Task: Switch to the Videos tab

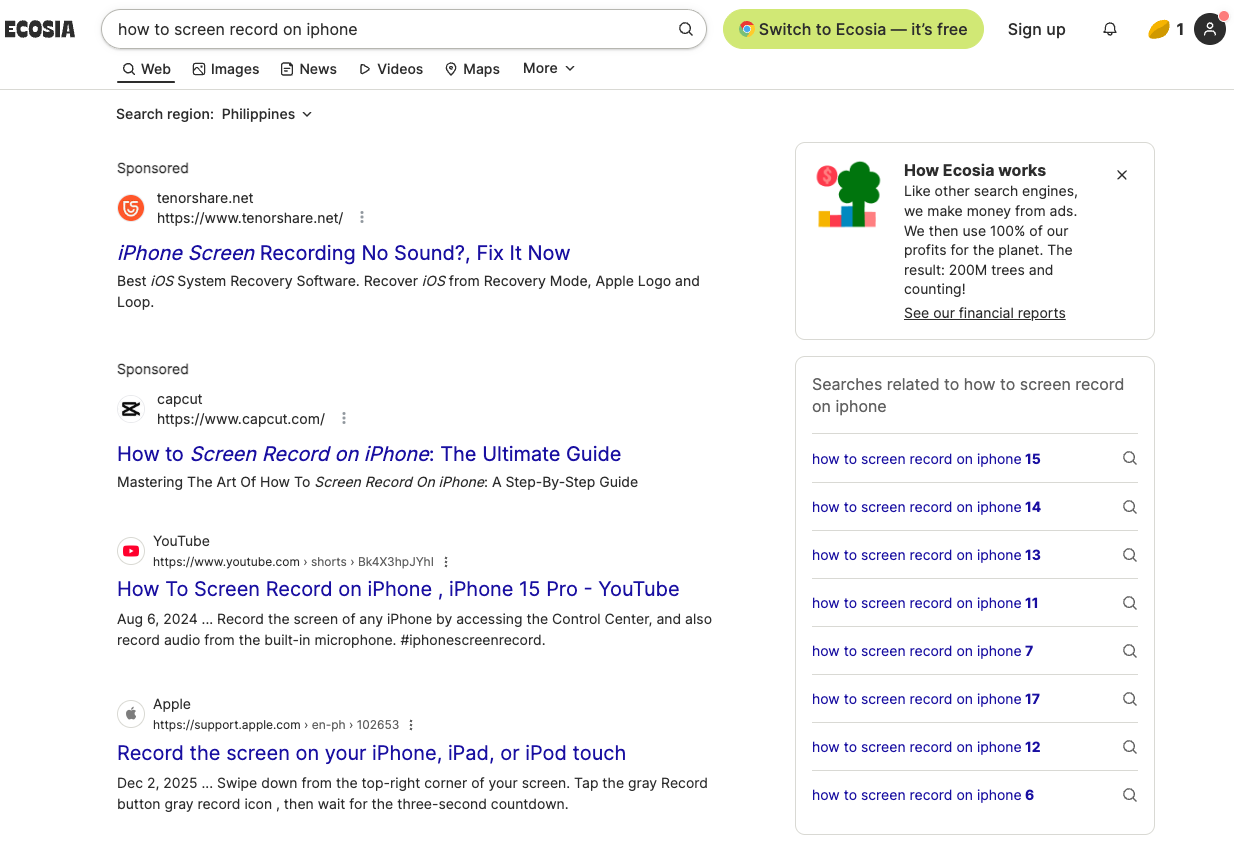Action: [391, 69]
